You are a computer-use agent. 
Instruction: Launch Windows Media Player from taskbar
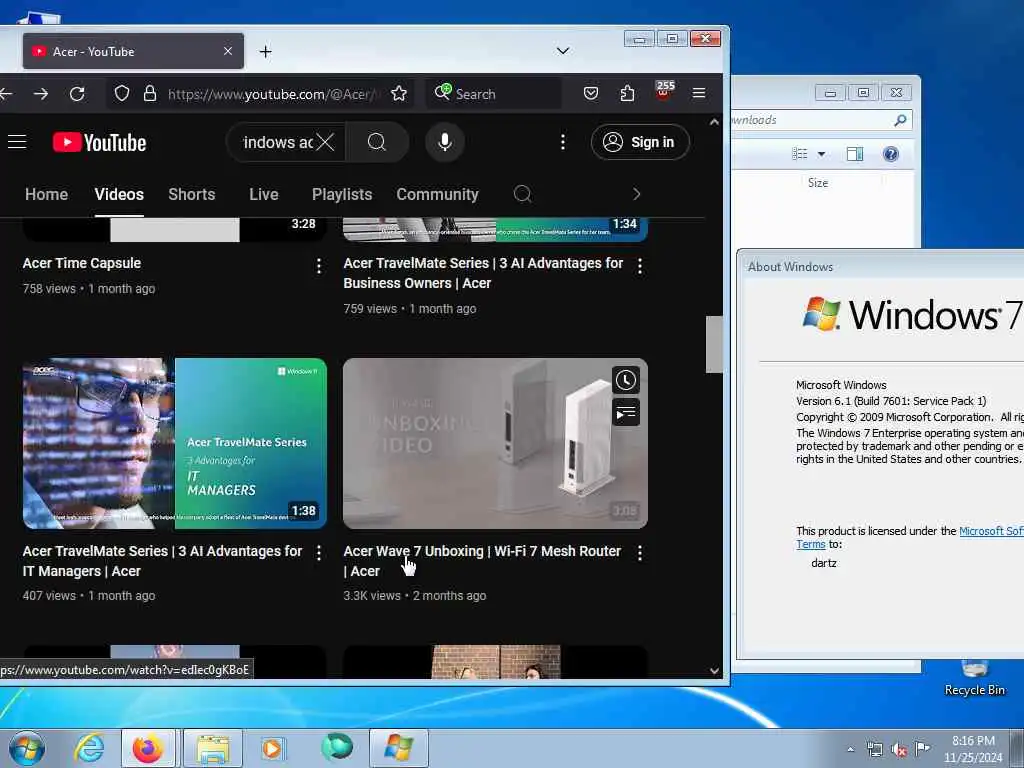tap(272, 748)
